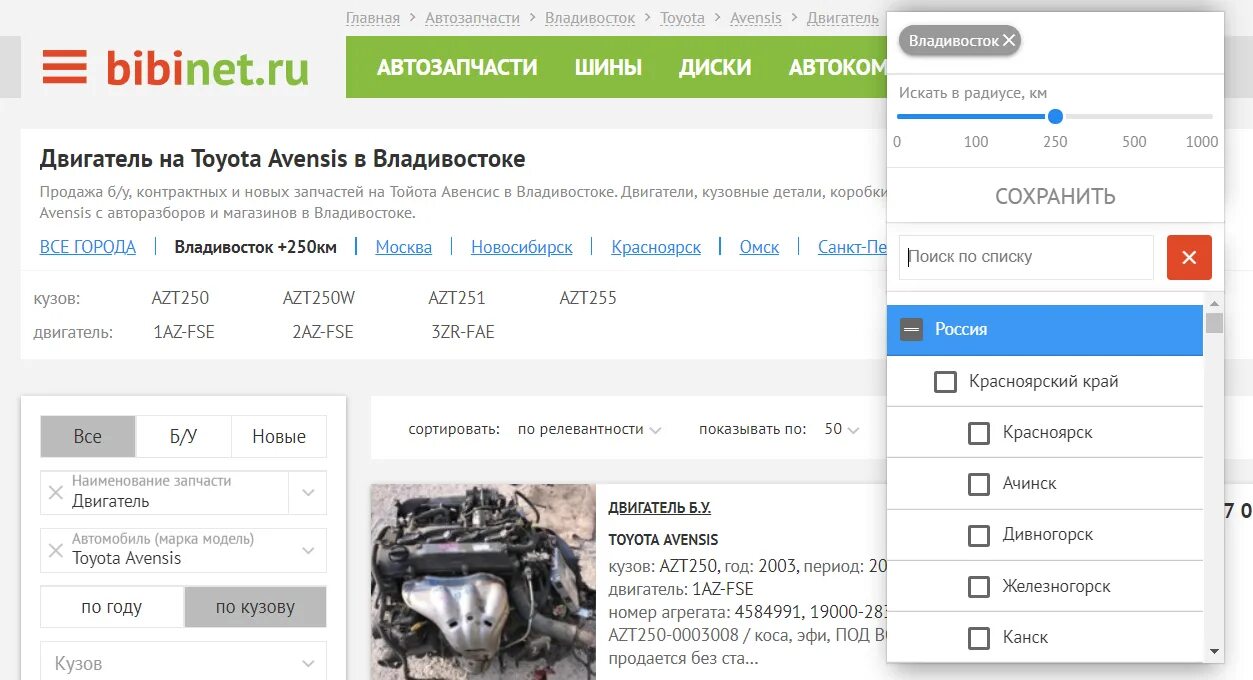Click the radius slider handle at 250
1253x680 pixels.
pos(1055,116)
